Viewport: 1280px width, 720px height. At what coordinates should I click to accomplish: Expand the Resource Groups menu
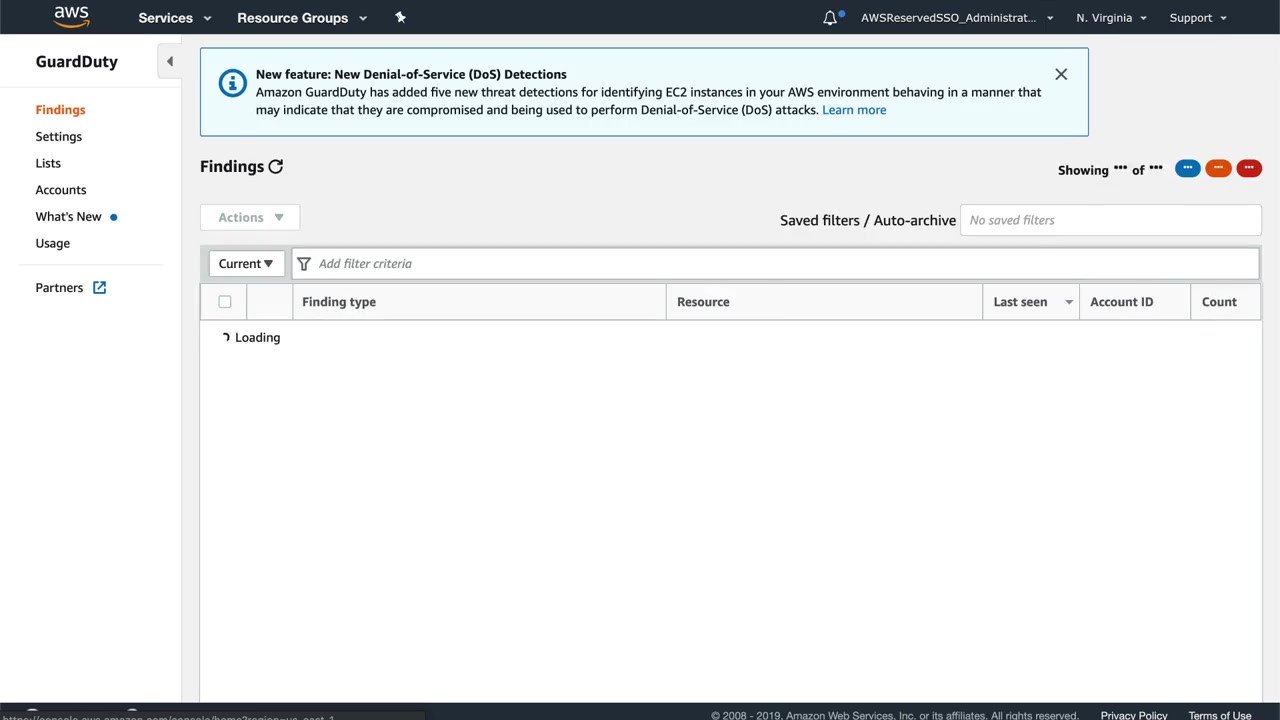302,17
